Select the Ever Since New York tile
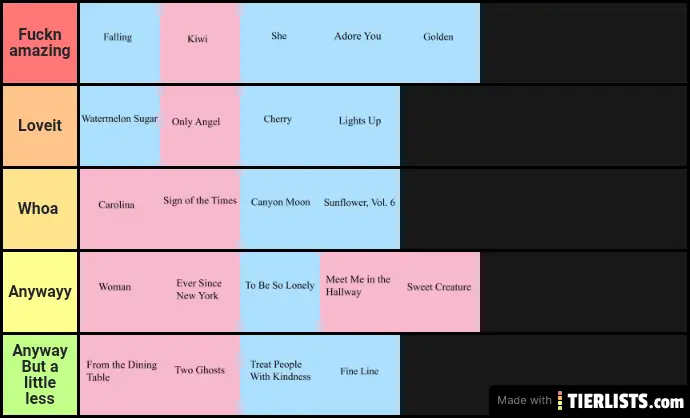 tap(200, 292)
